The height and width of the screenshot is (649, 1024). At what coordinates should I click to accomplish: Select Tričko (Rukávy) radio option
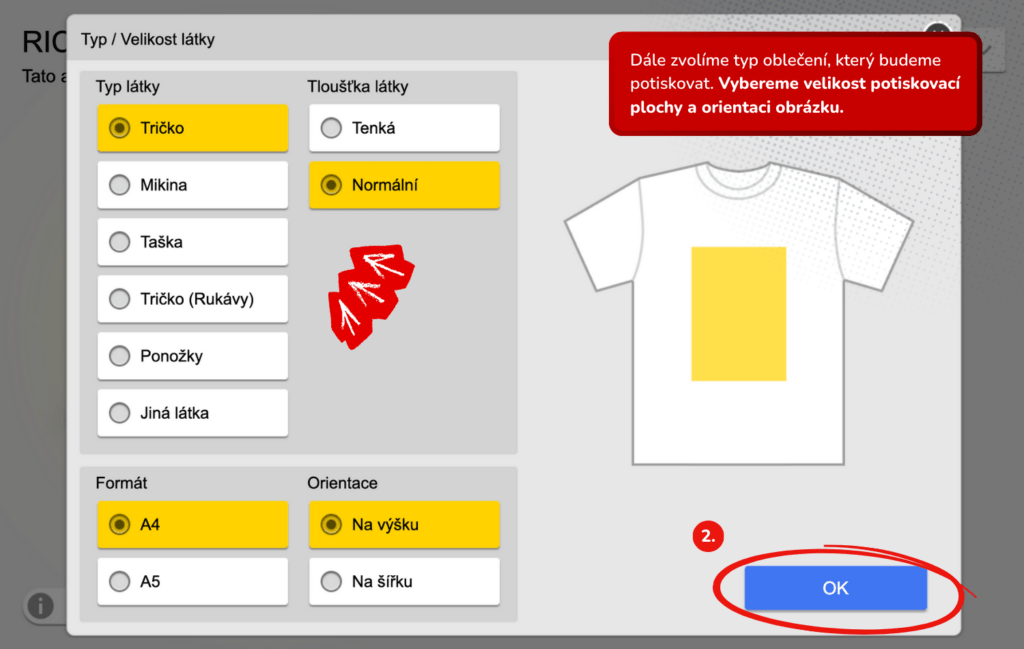click(x=192, y=299)
